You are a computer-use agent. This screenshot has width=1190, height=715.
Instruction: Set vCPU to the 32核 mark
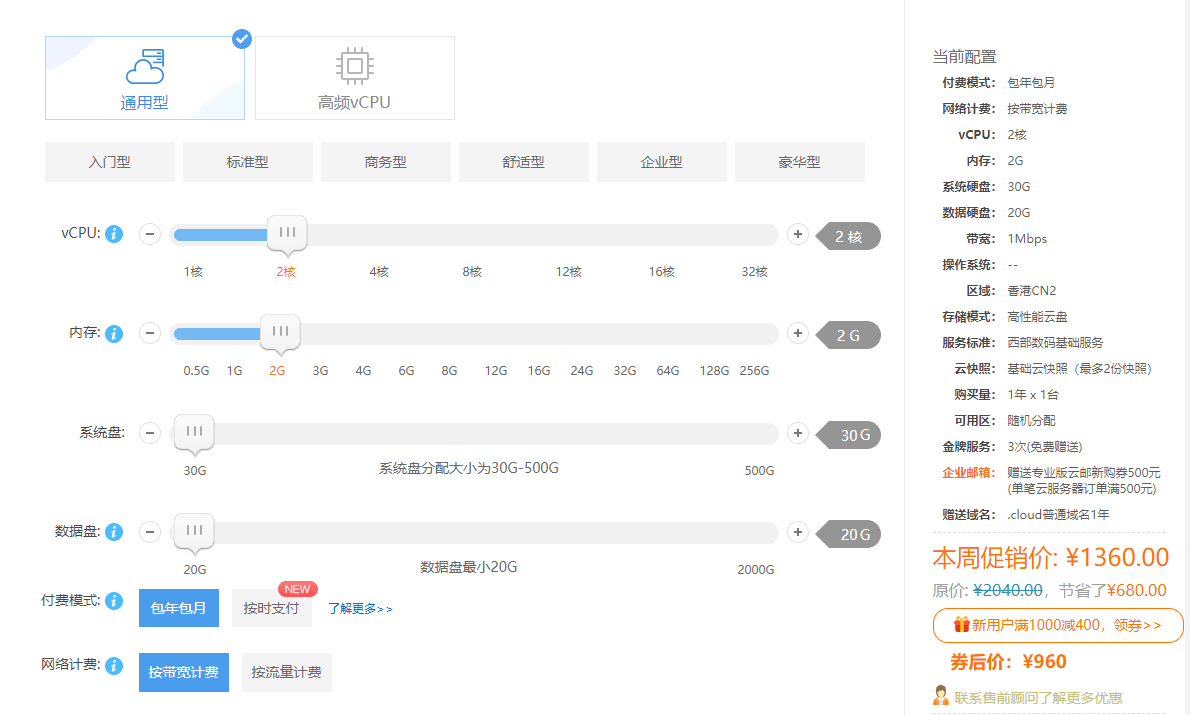coord(754,272)
